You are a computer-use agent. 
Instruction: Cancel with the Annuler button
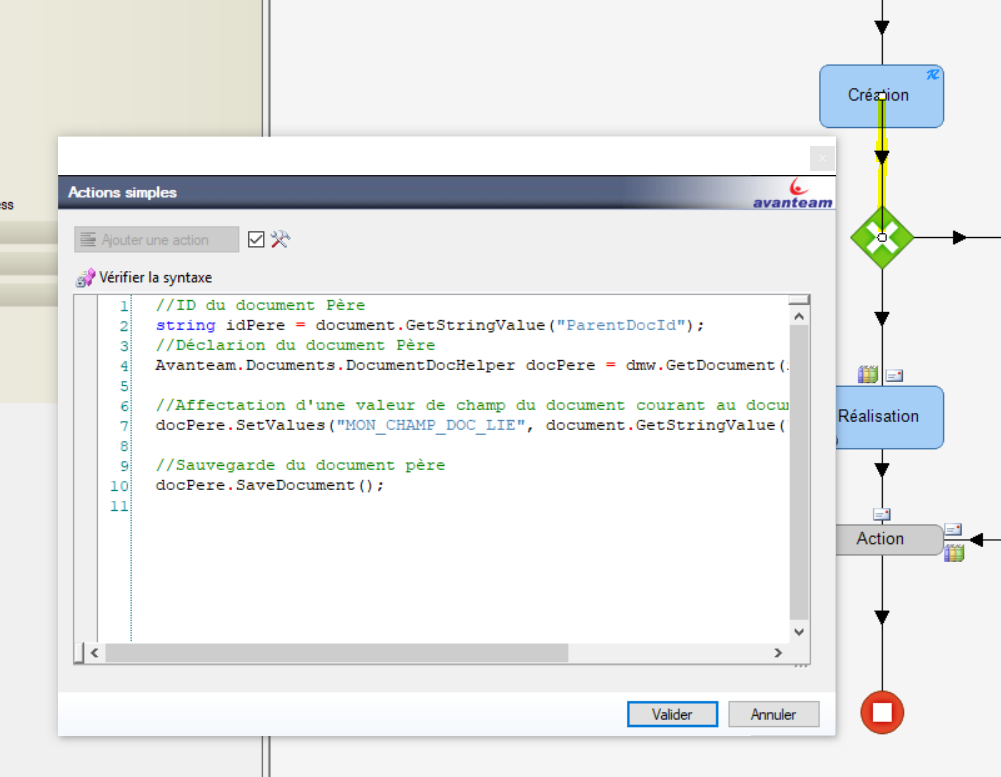click(x=773, y=714)
